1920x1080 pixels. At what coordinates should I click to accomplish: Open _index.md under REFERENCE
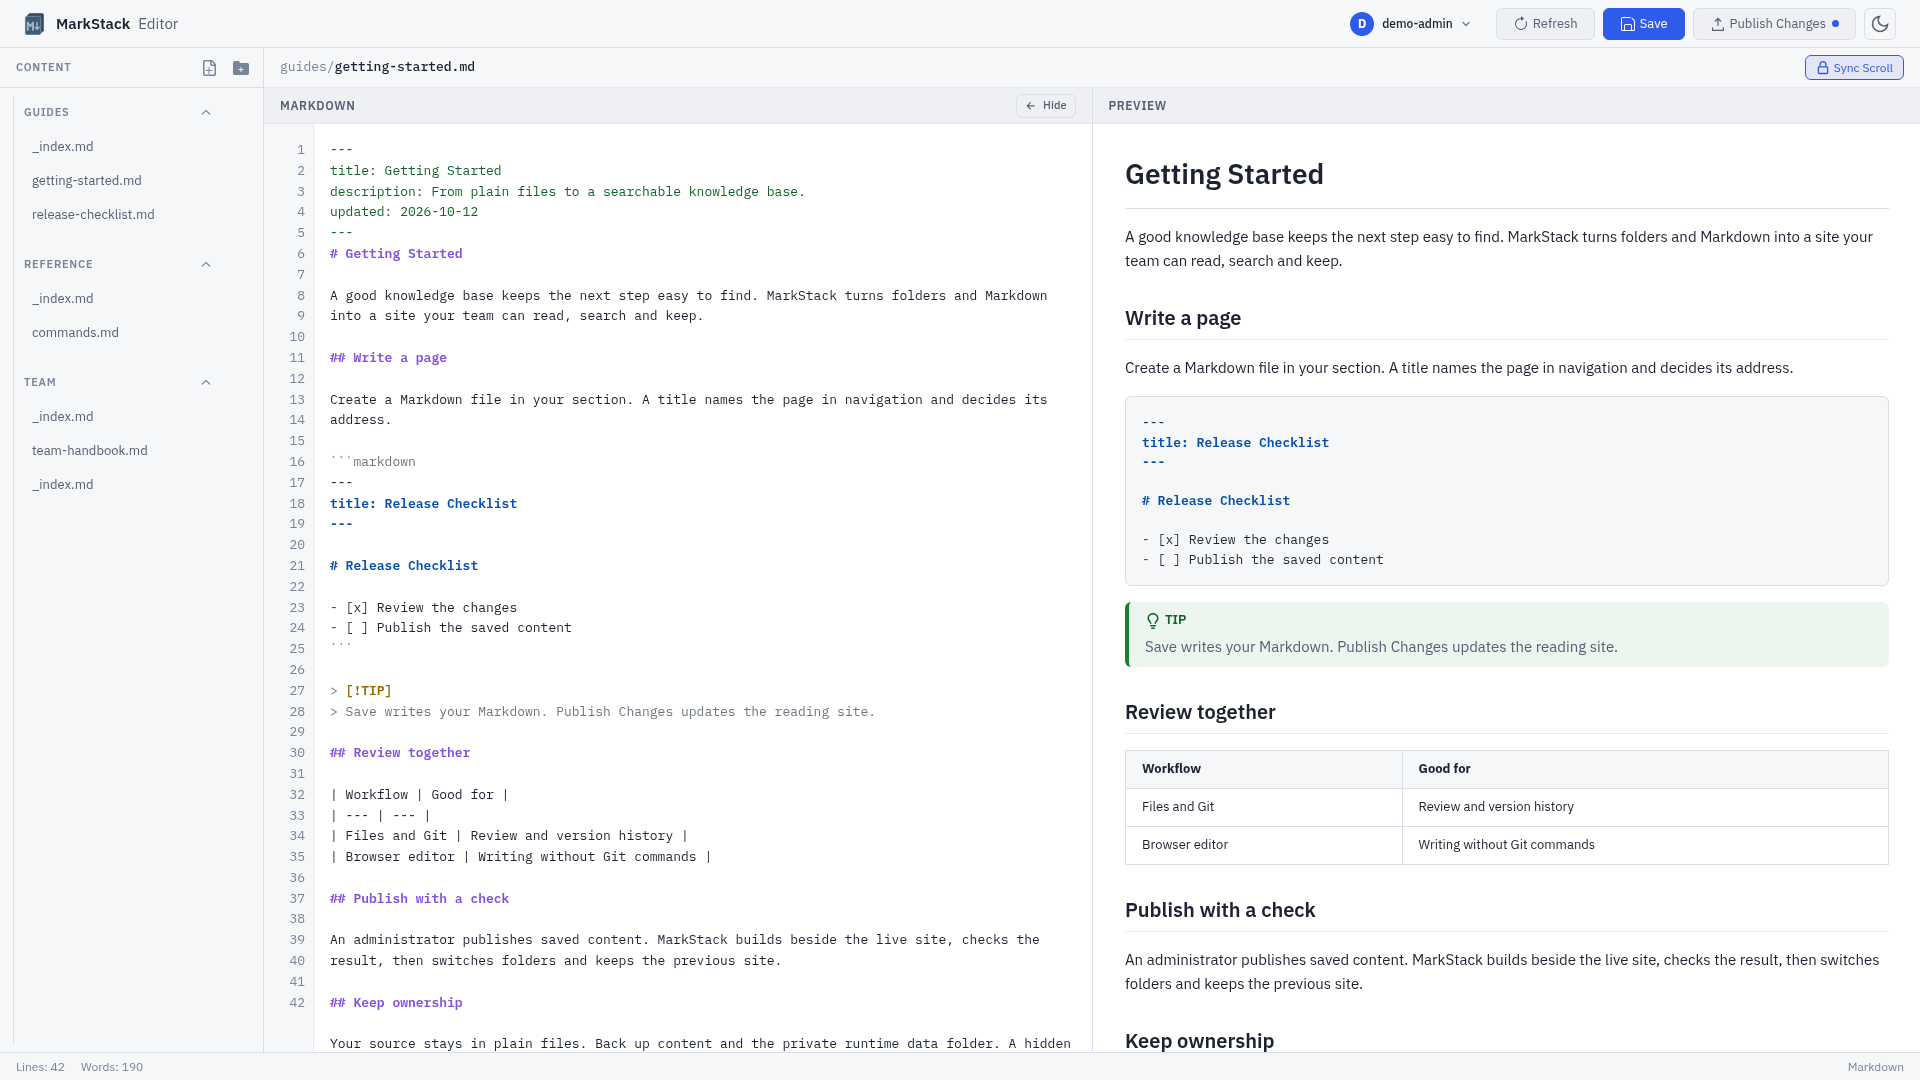point(63,299)
